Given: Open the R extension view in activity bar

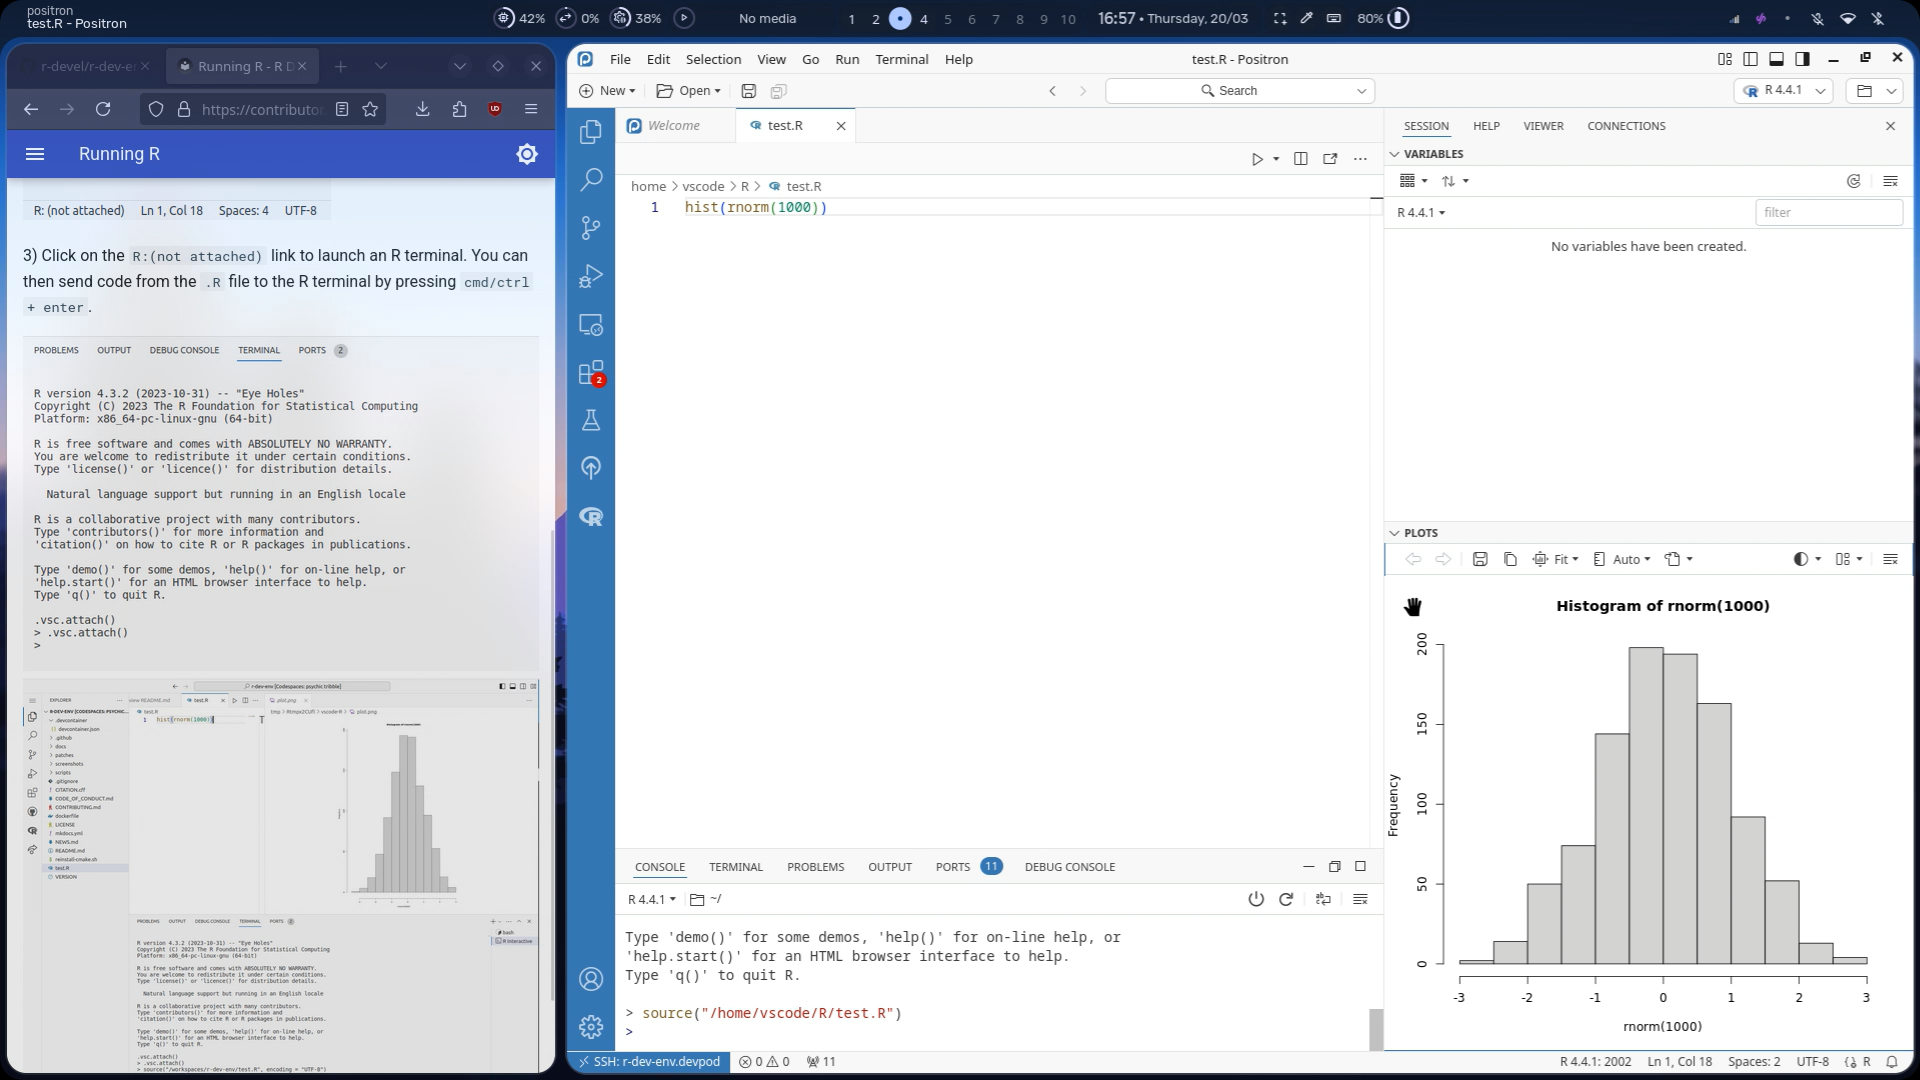Looking at the screenshot, I should 591,516.
